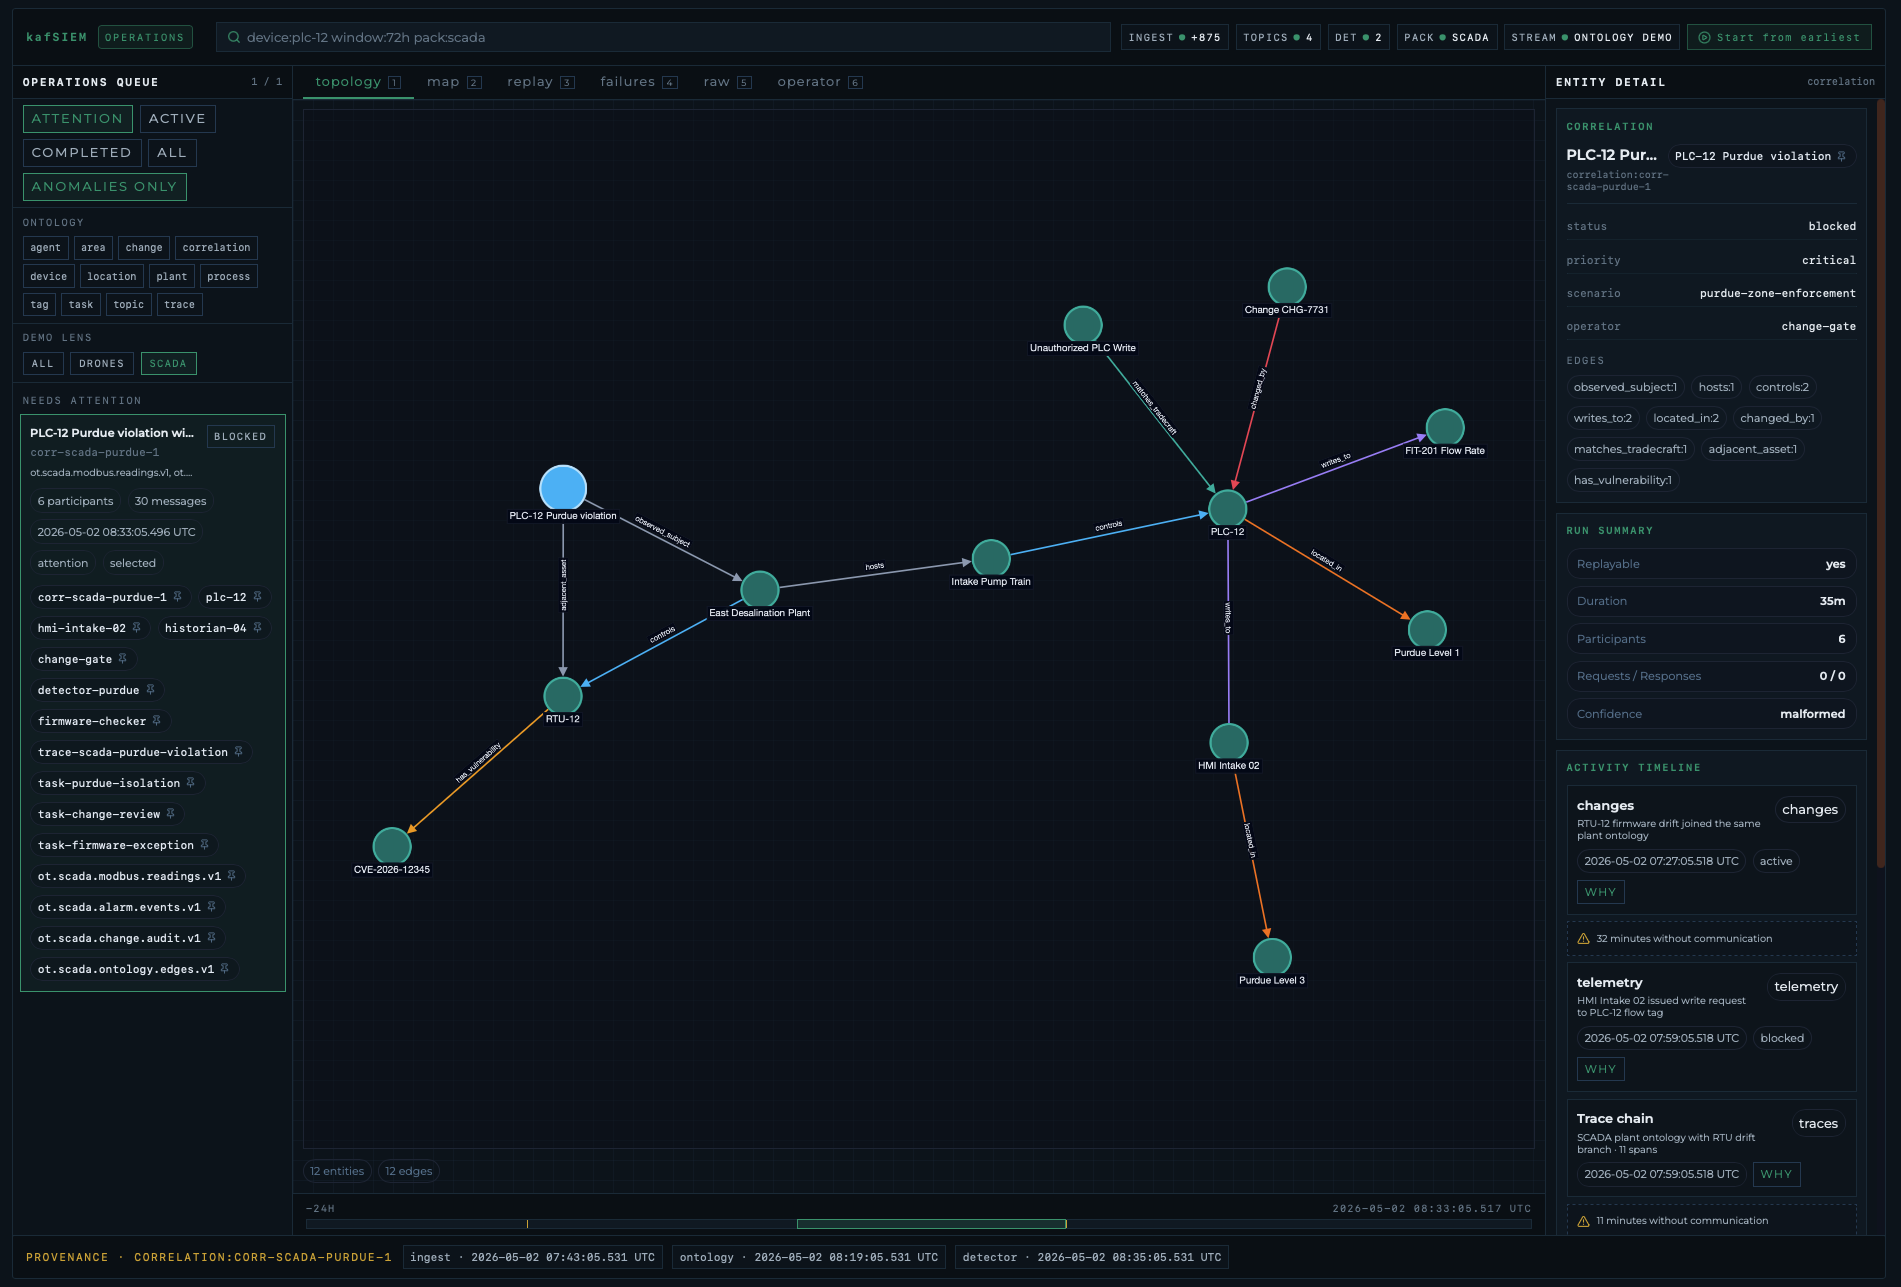1901x1287 pixels.
Task: Pin the firmware-checker participant chip
Action: coord(157,721)
